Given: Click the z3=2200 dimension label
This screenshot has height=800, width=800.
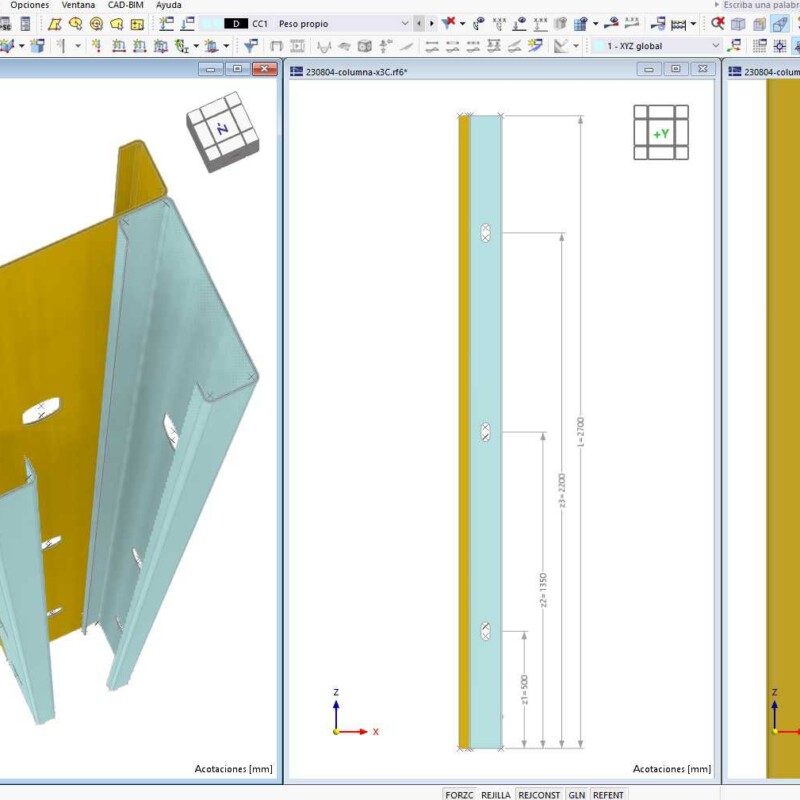Looking at the screenshot, I should [562, 490].
